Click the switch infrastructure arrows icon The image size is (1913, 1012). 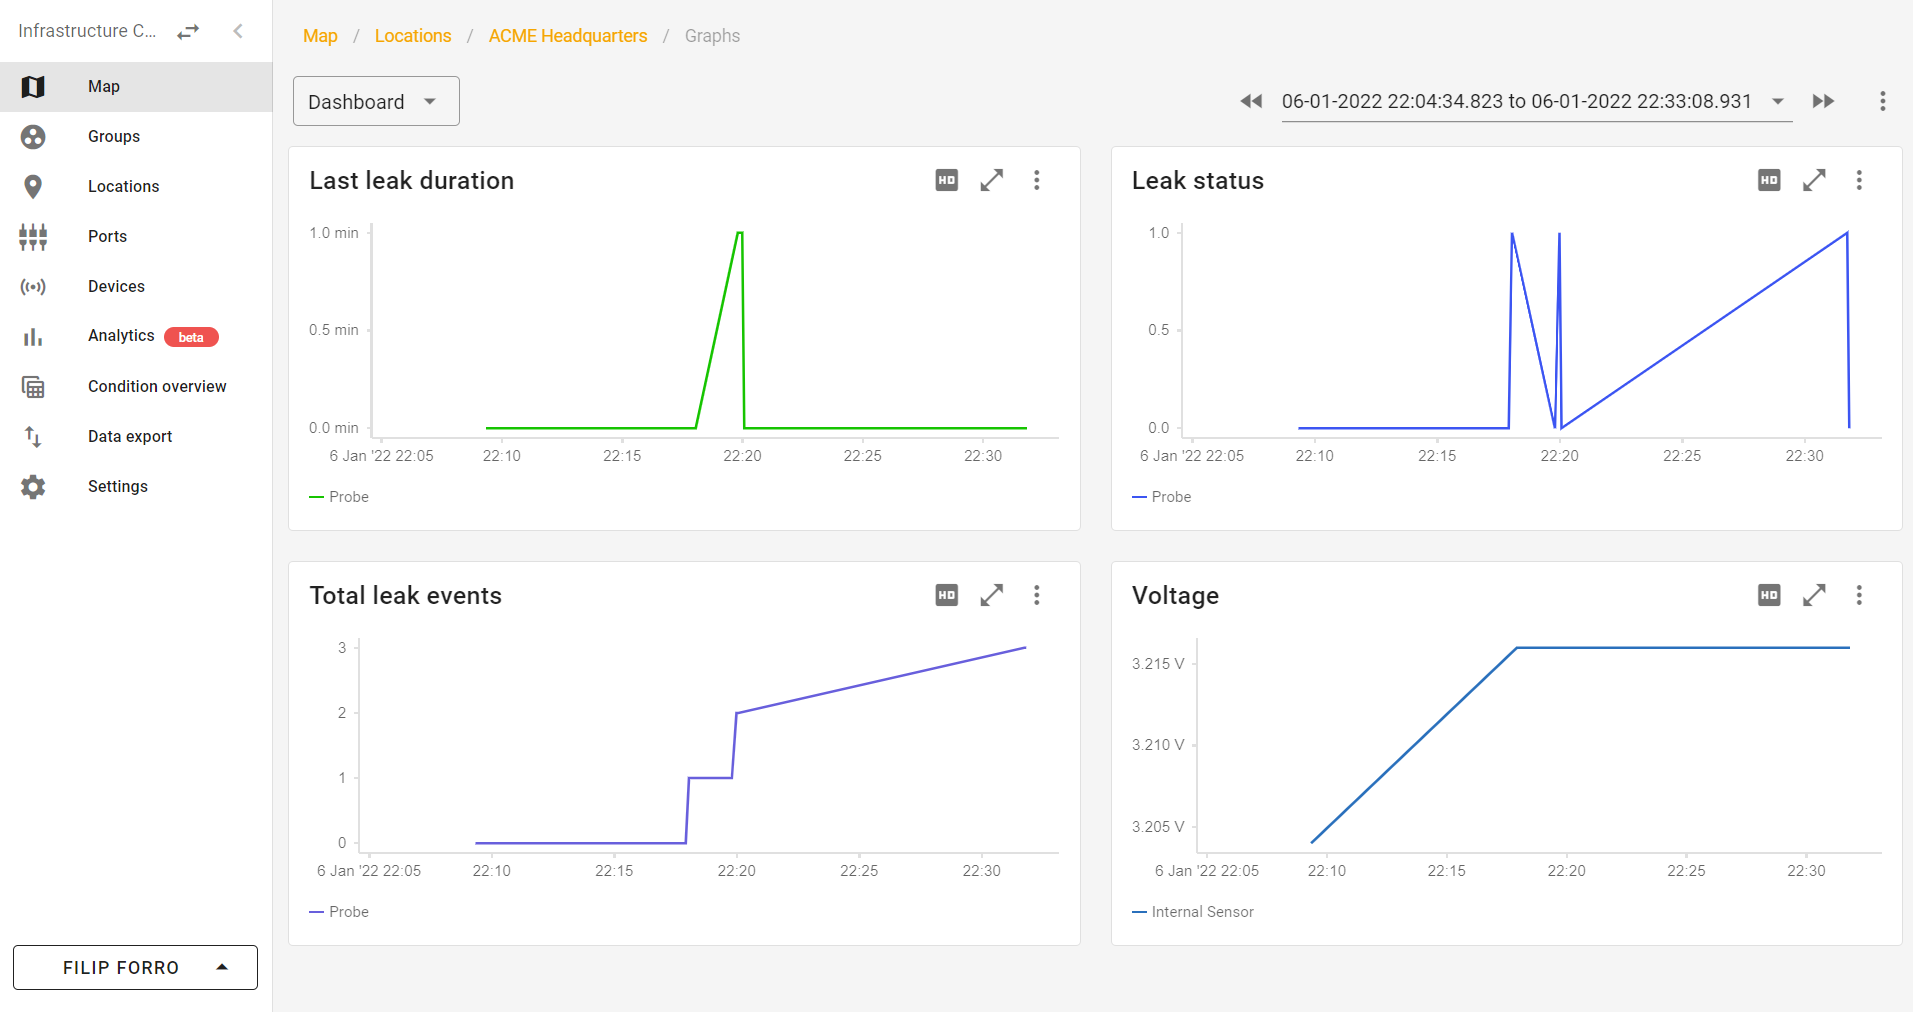tap(188, 32)
